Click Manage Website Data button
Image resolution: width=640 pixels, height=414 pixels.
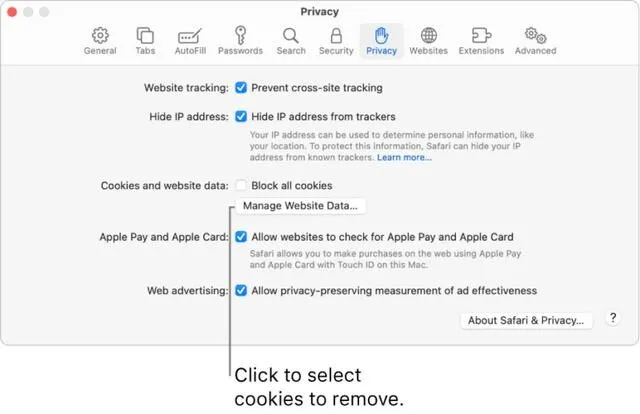300,206
